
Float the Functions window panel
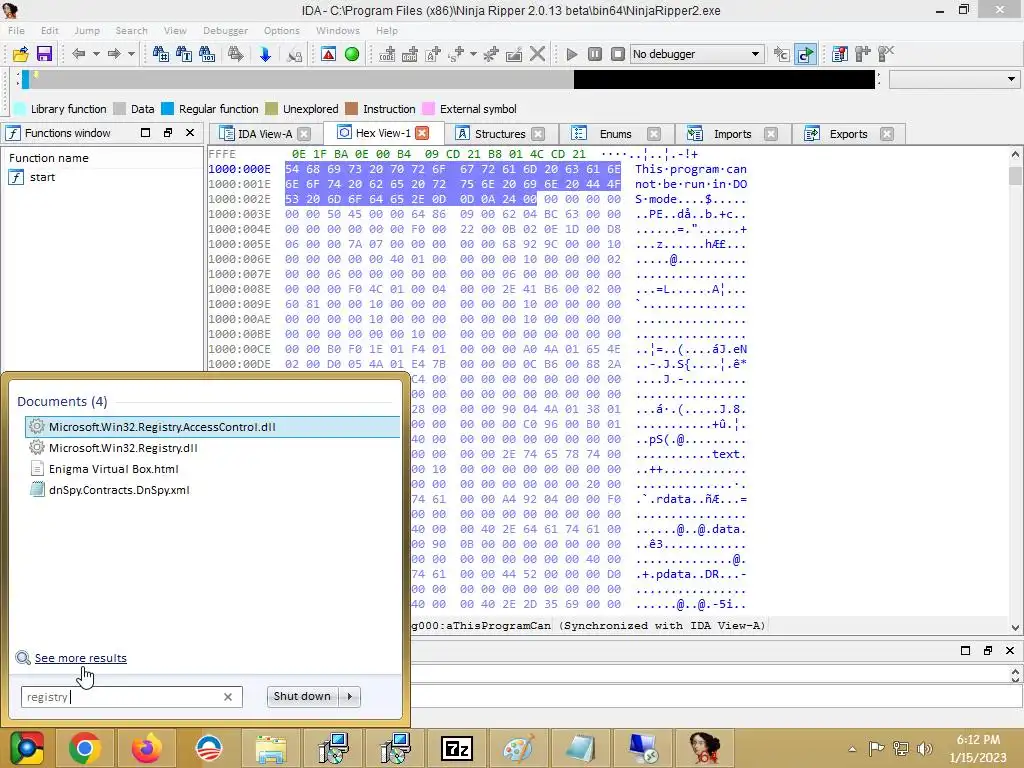coord(168,133)
